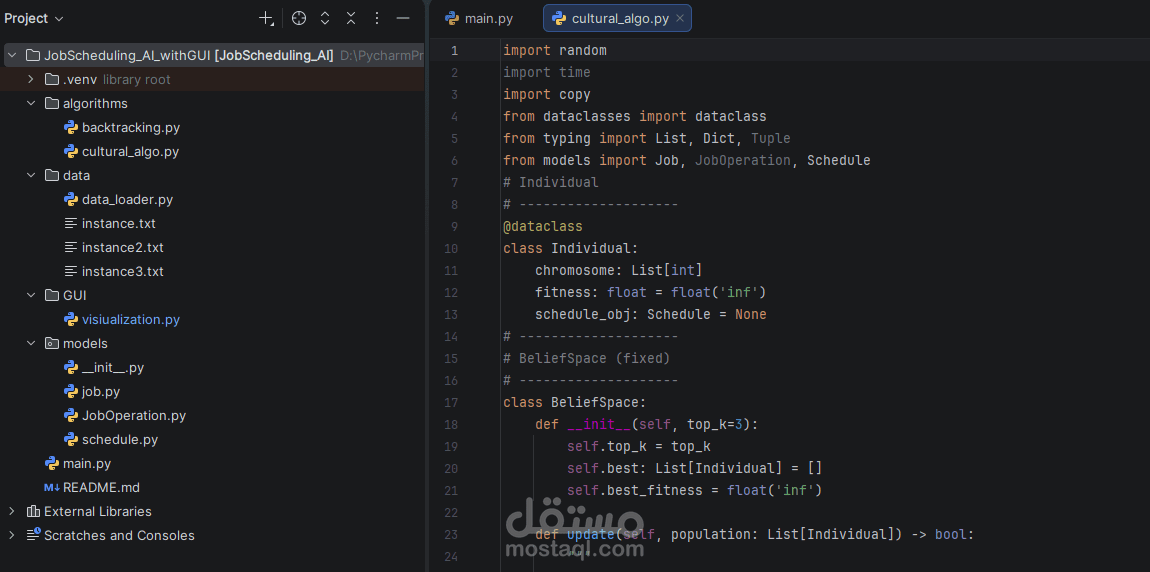Screen dimensions: 1150x572
Task: Click the Python icon beside visiualization.py
Action: point(71,320)
